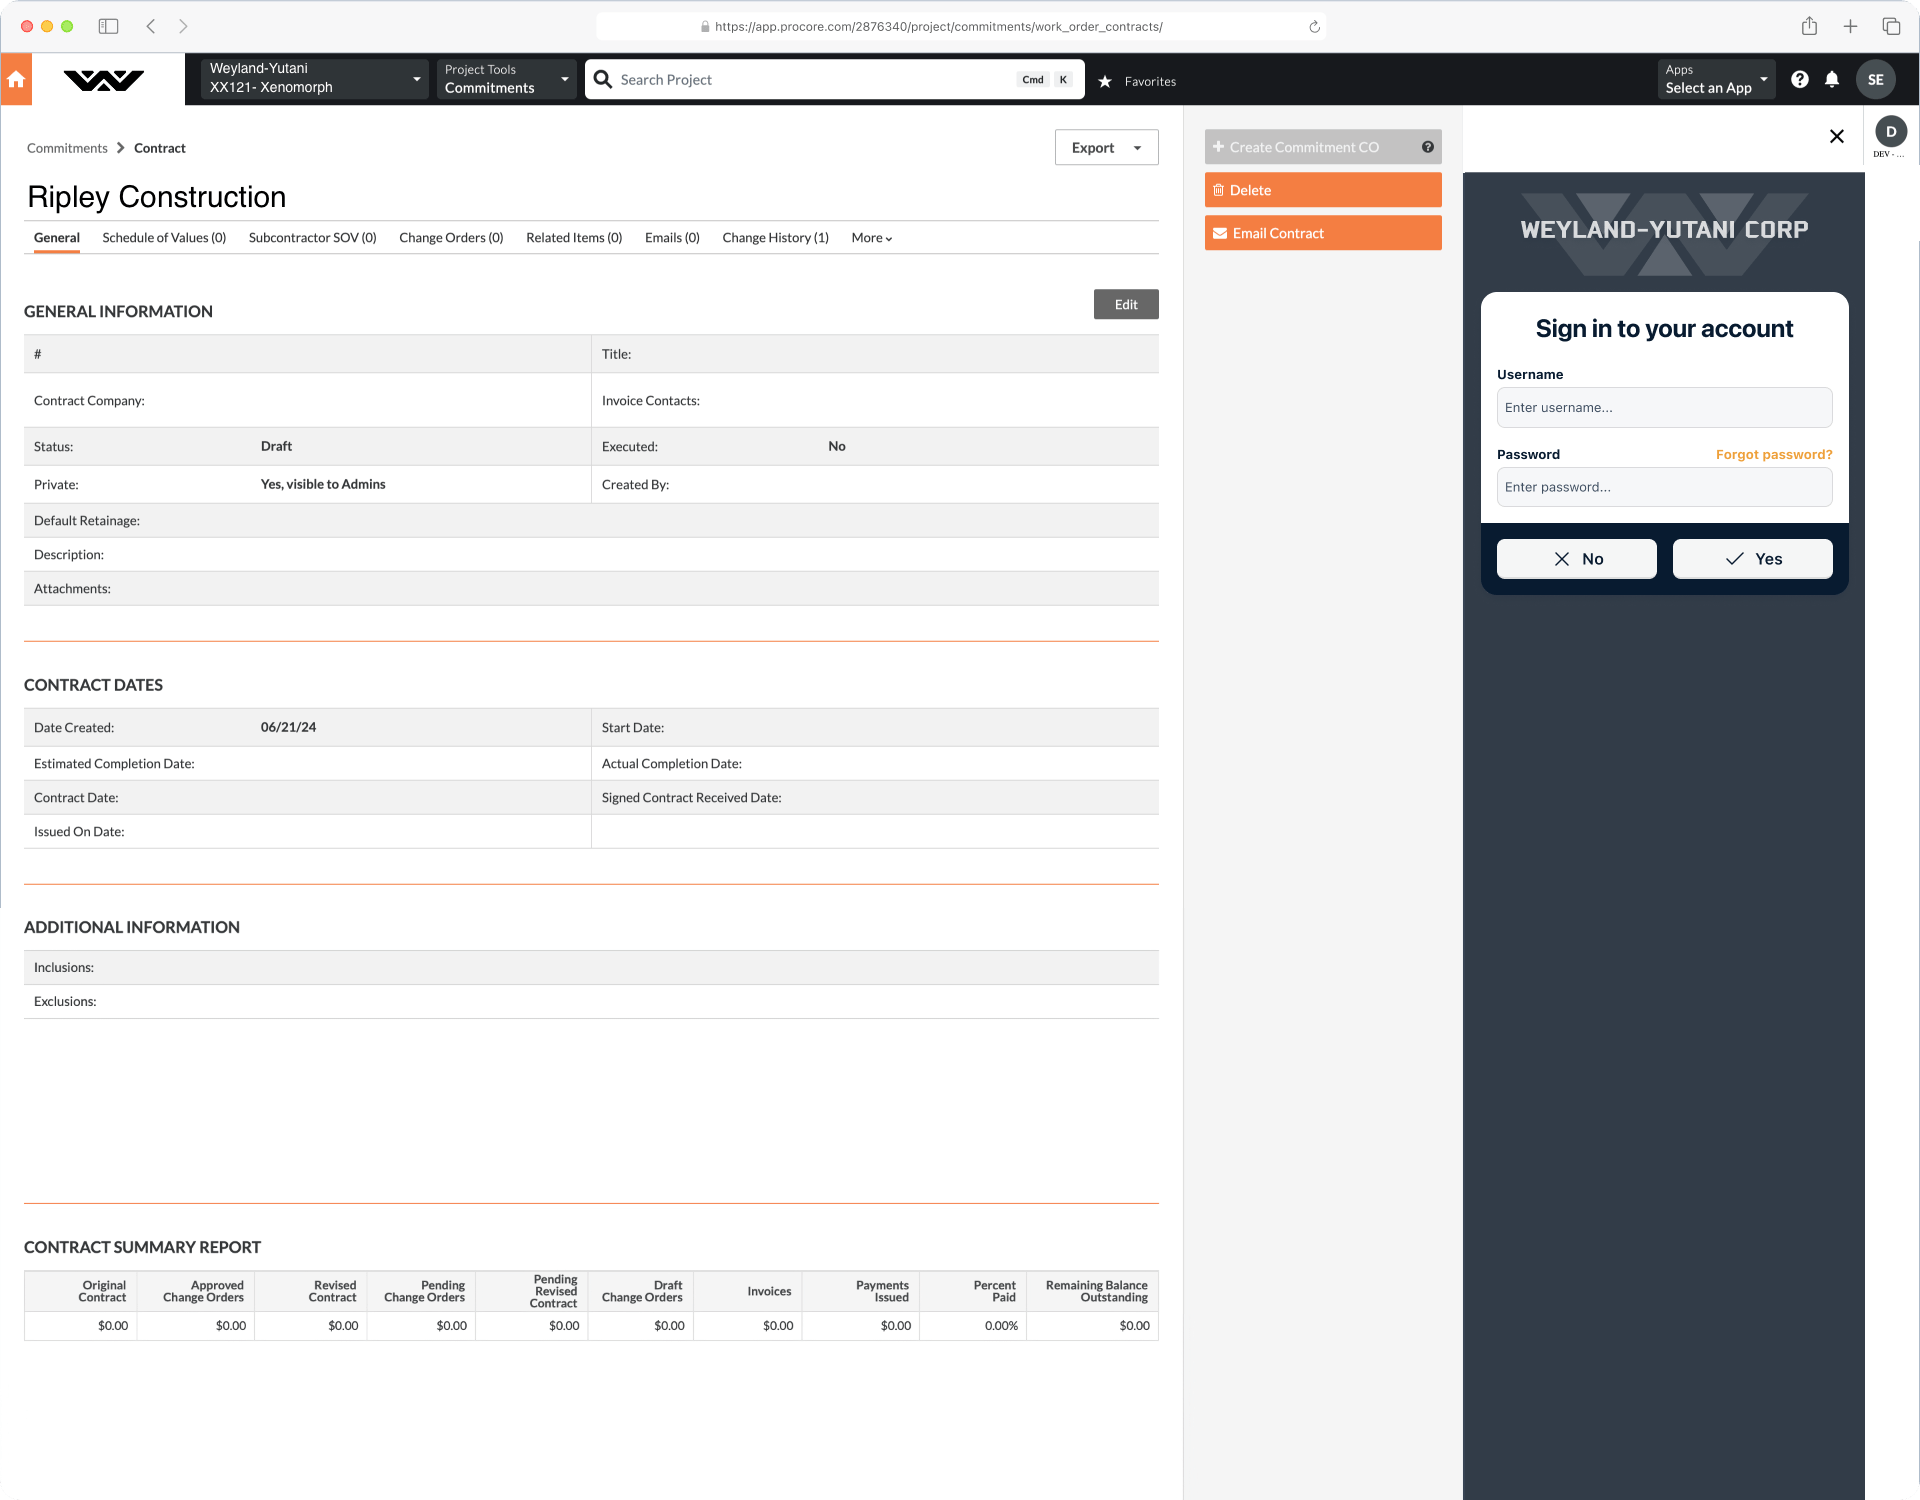
Task: Expand the Export dropdown
Action: tap(1106, 148)
